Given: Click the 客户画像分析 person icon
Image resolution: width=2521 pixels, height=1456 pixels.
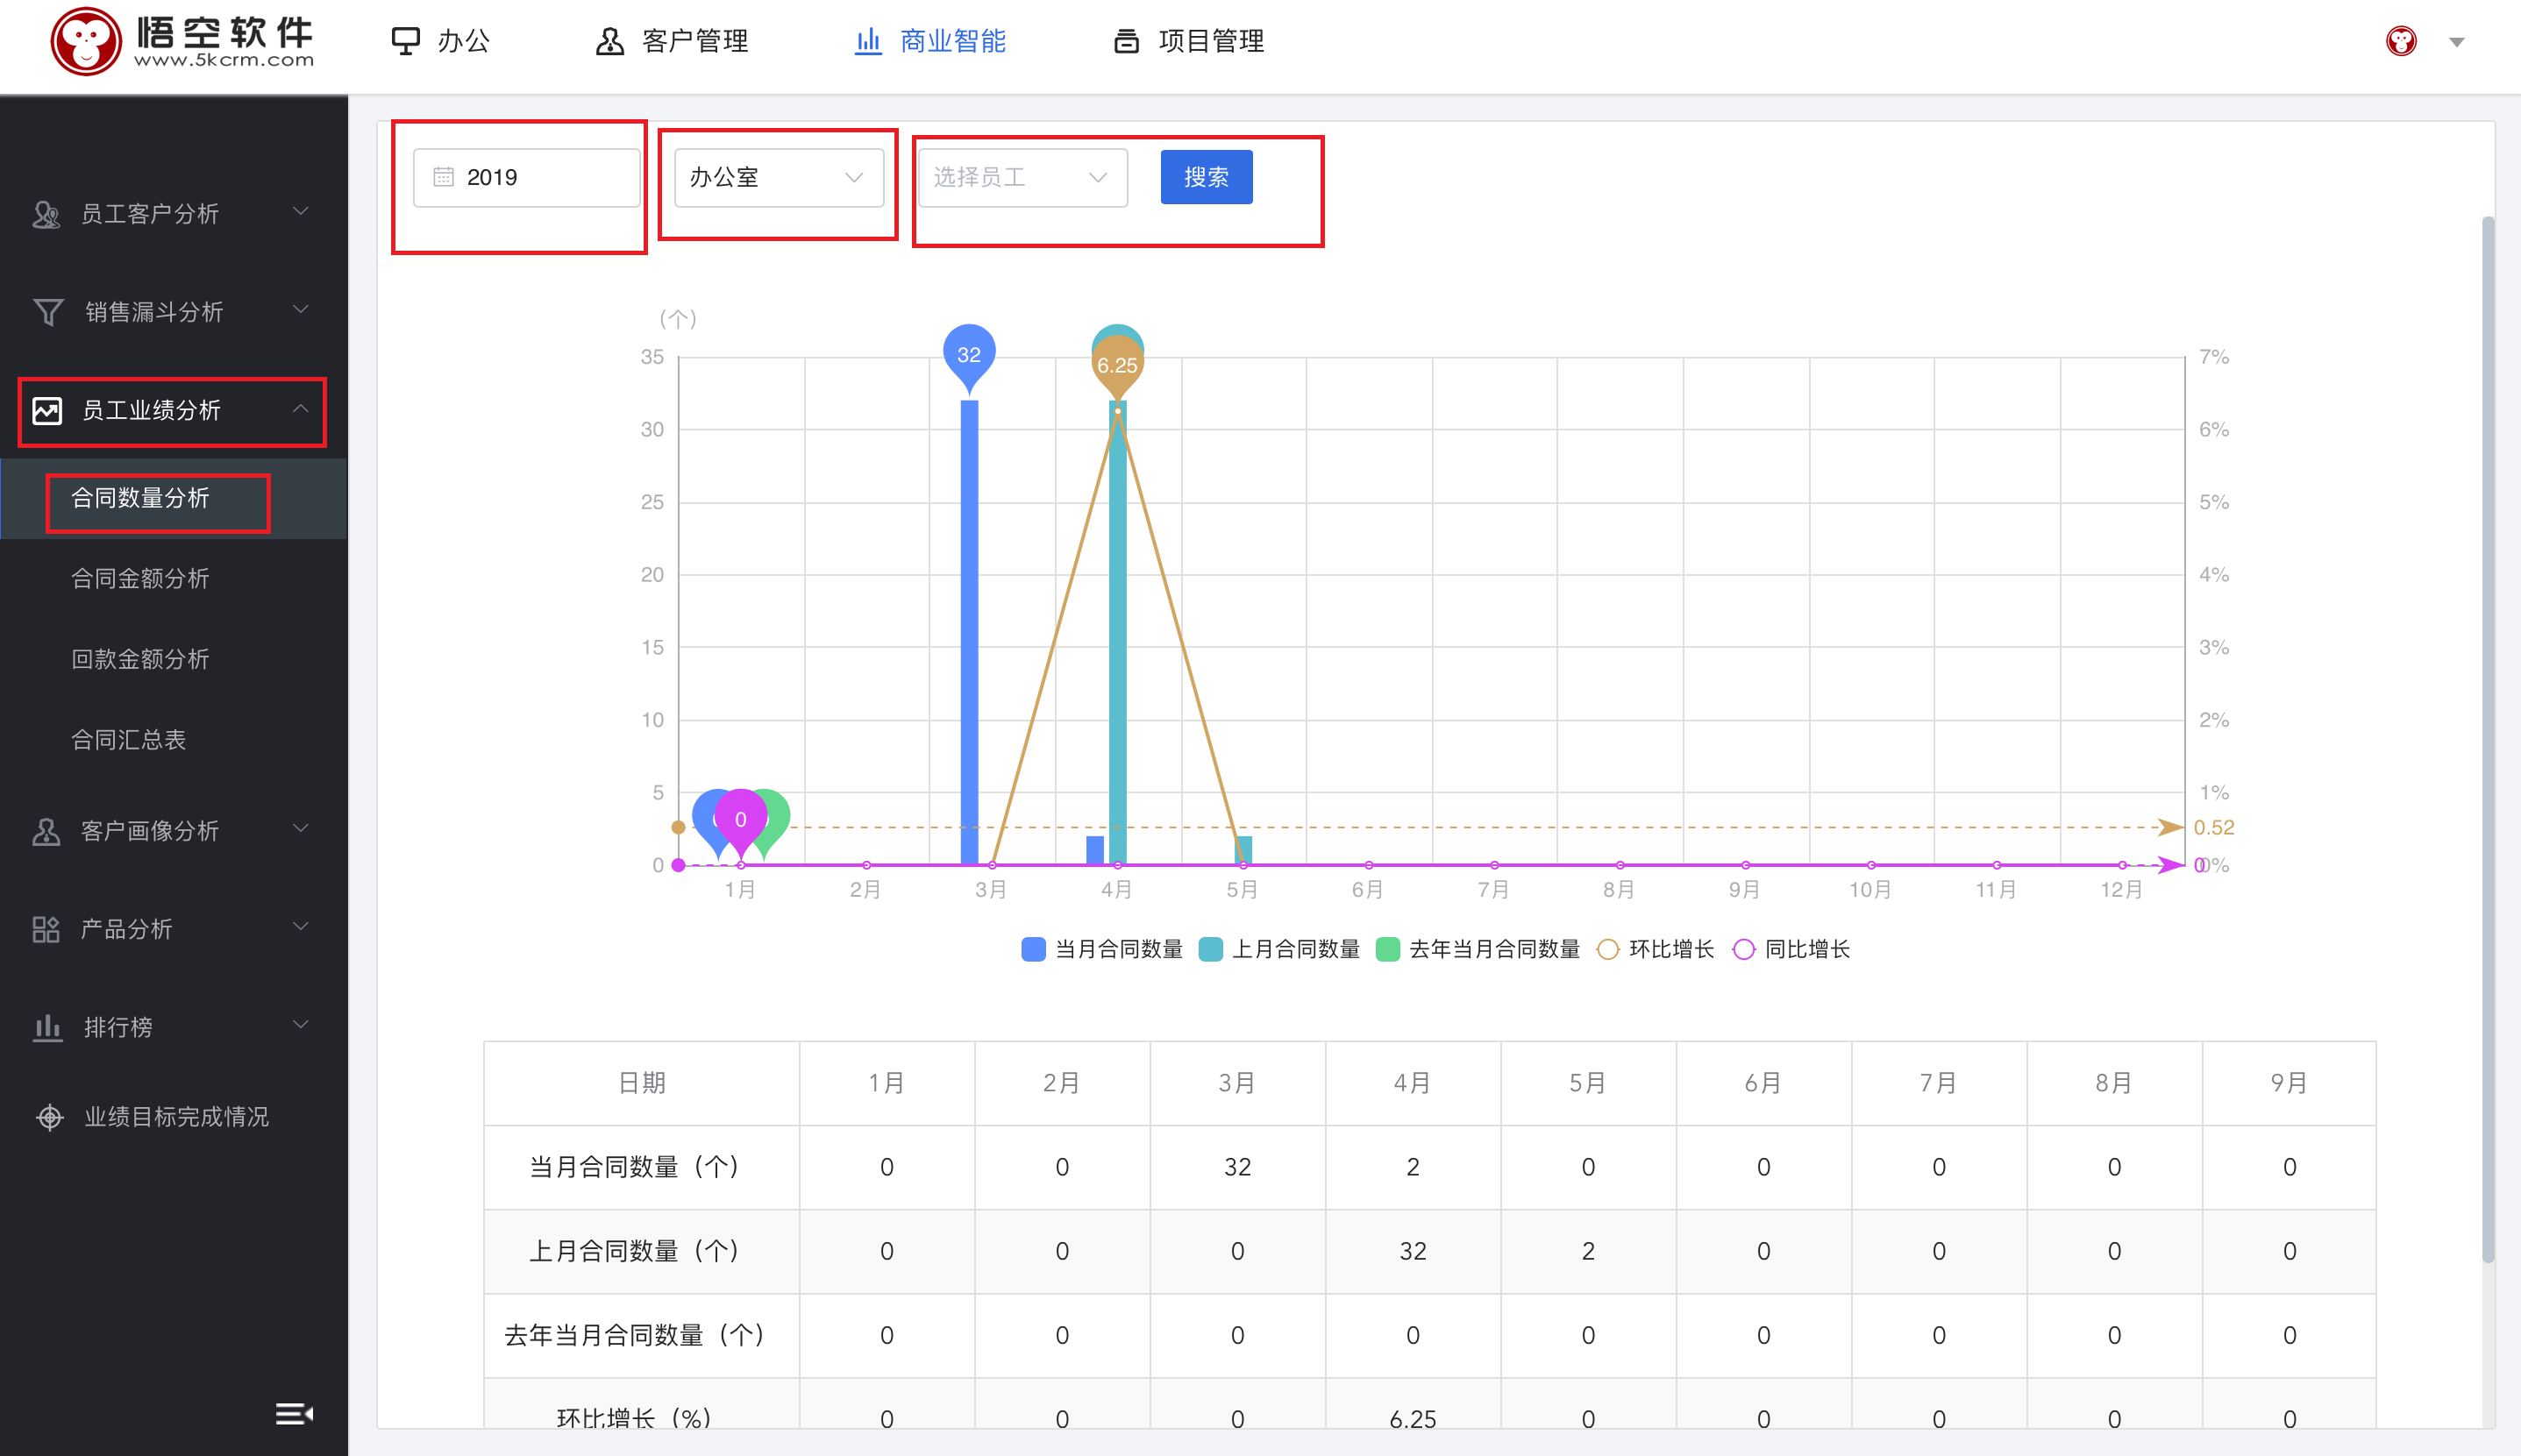Looking at the screenshot, I should click(x=47, y=831).
